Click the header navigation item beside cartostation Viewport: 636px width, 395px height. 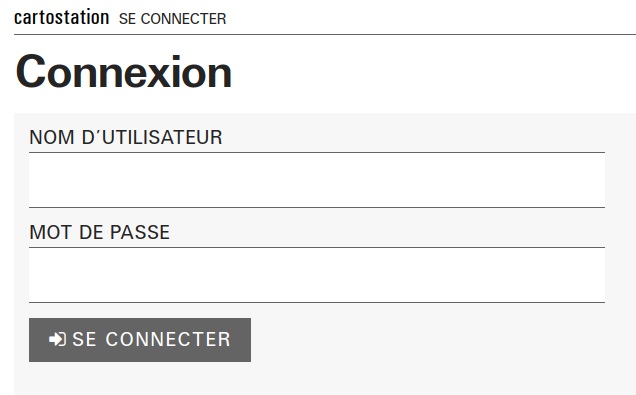tap(172, 19)
